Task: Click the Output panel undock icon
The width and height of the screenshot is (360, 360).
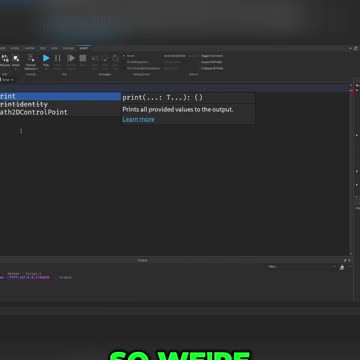Action: pyautogui.click(x=345, y=260)
